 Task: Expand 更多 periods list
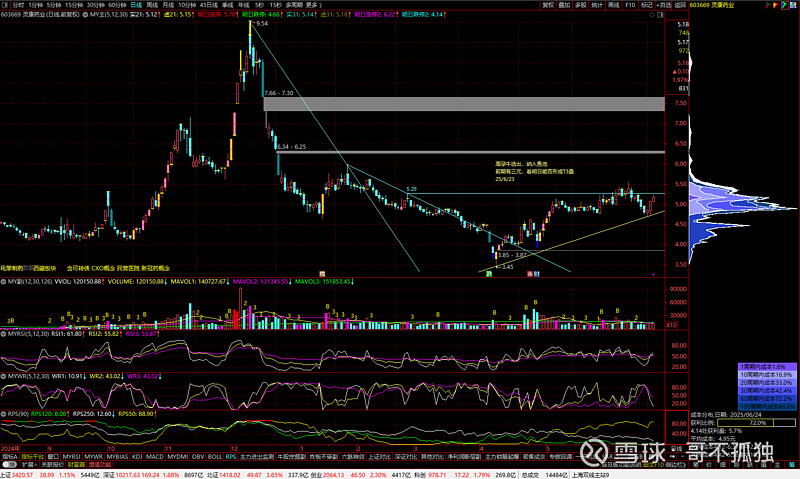click(312, 5)
